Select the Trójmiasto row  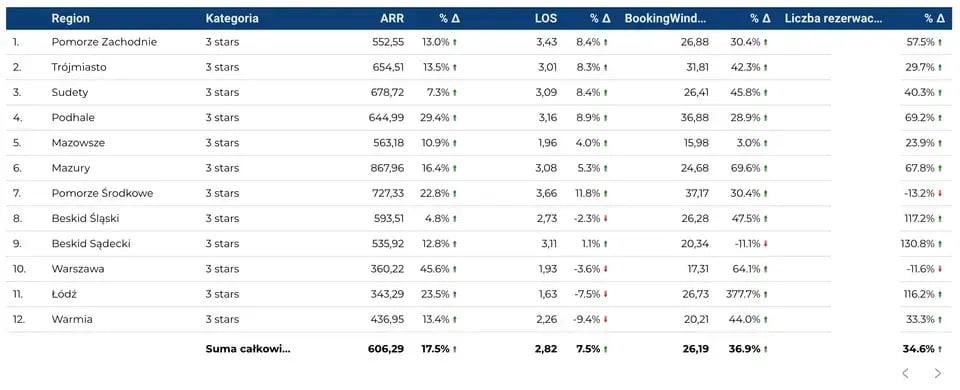coord(480,67)
